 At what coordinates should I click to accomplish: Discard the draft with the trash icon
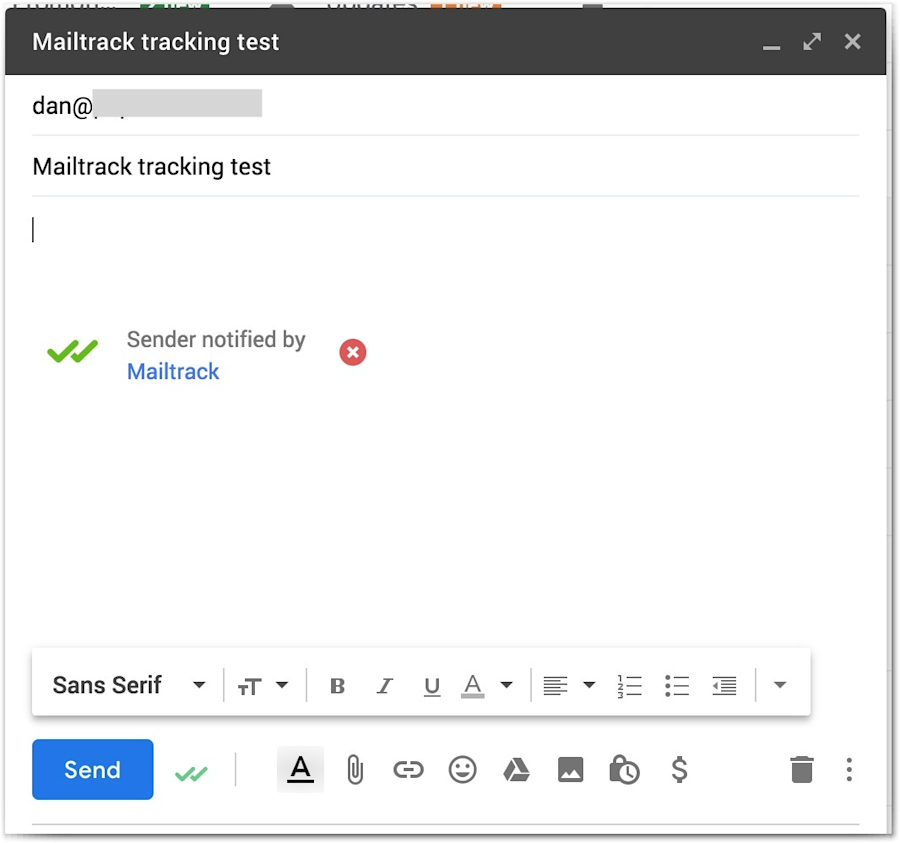(800, 770)
